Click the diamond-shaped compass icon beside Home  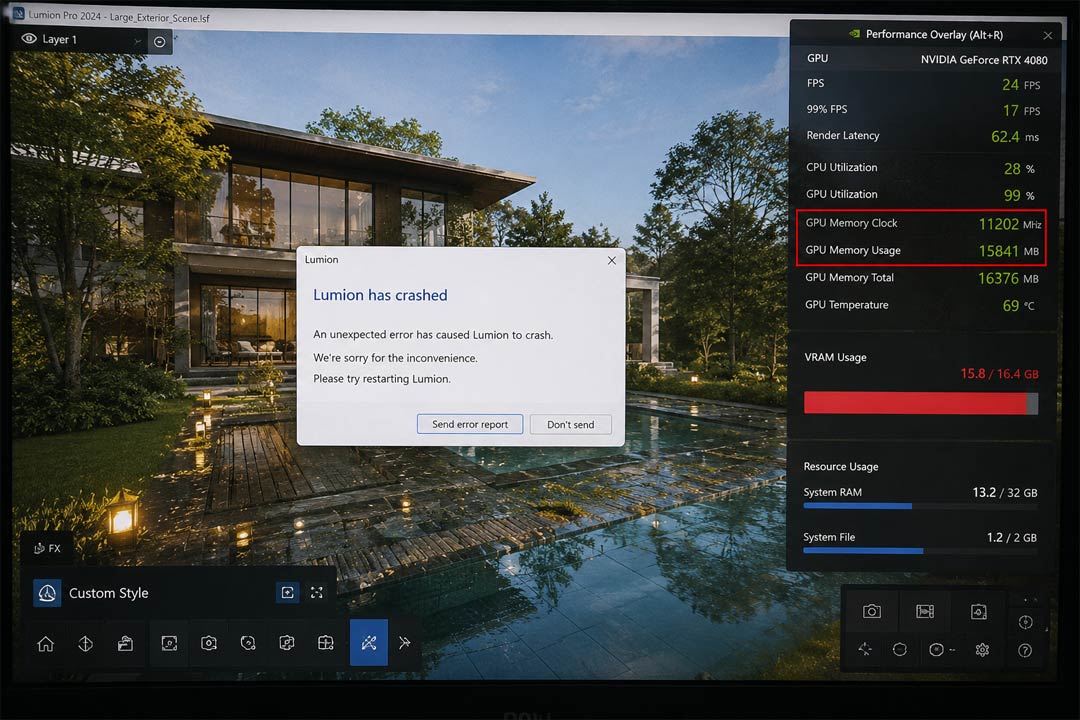coord(85,644)
